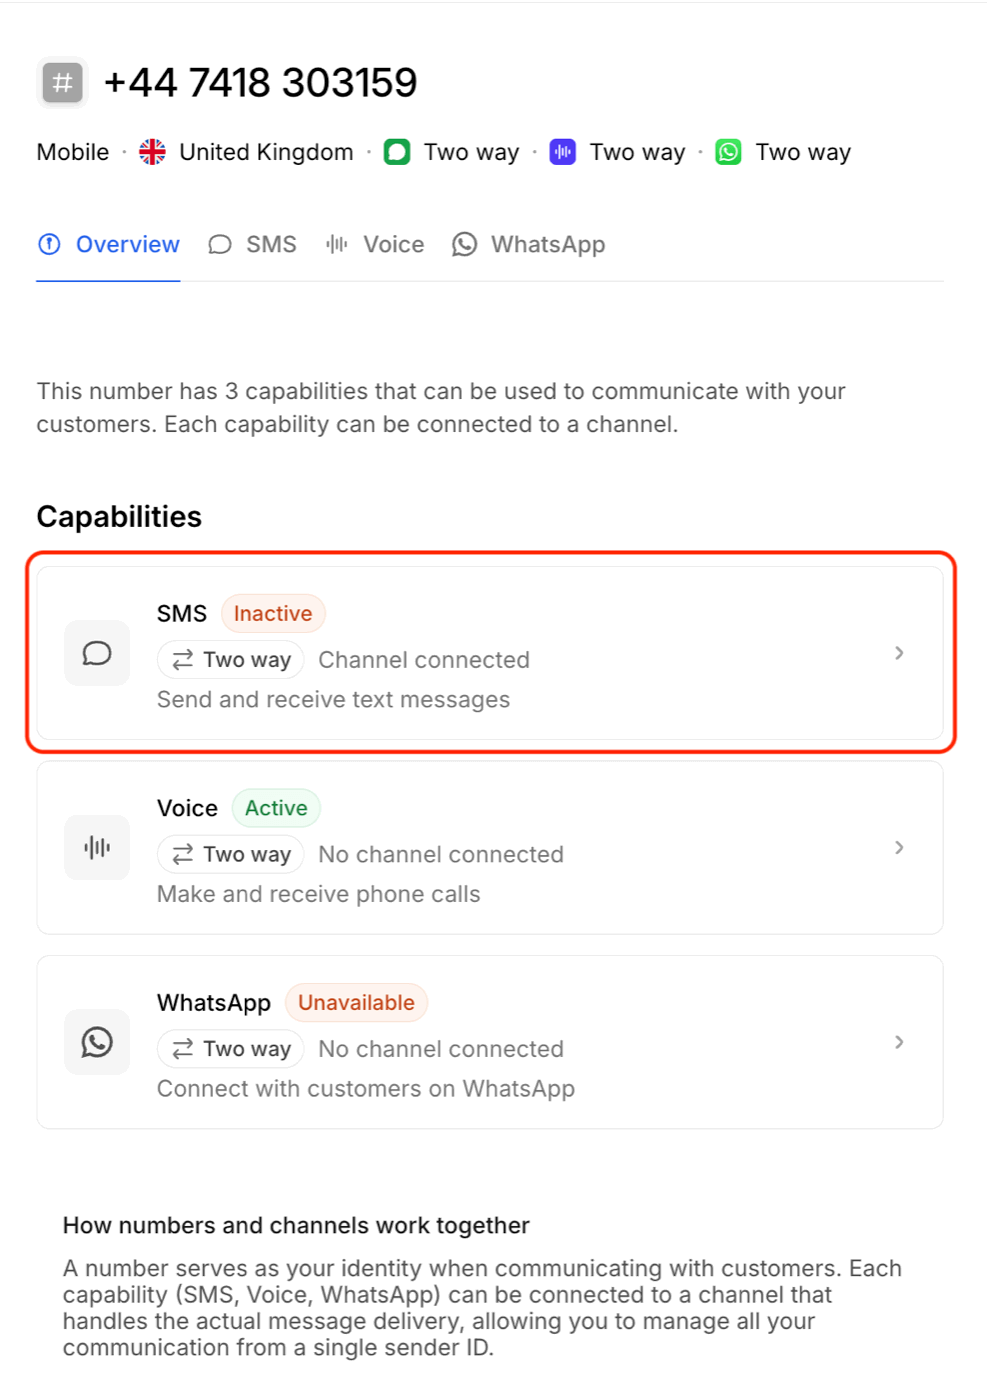987x1400 pixels.
Task: Click the hash number icon beside phone number
Action: 62,83
